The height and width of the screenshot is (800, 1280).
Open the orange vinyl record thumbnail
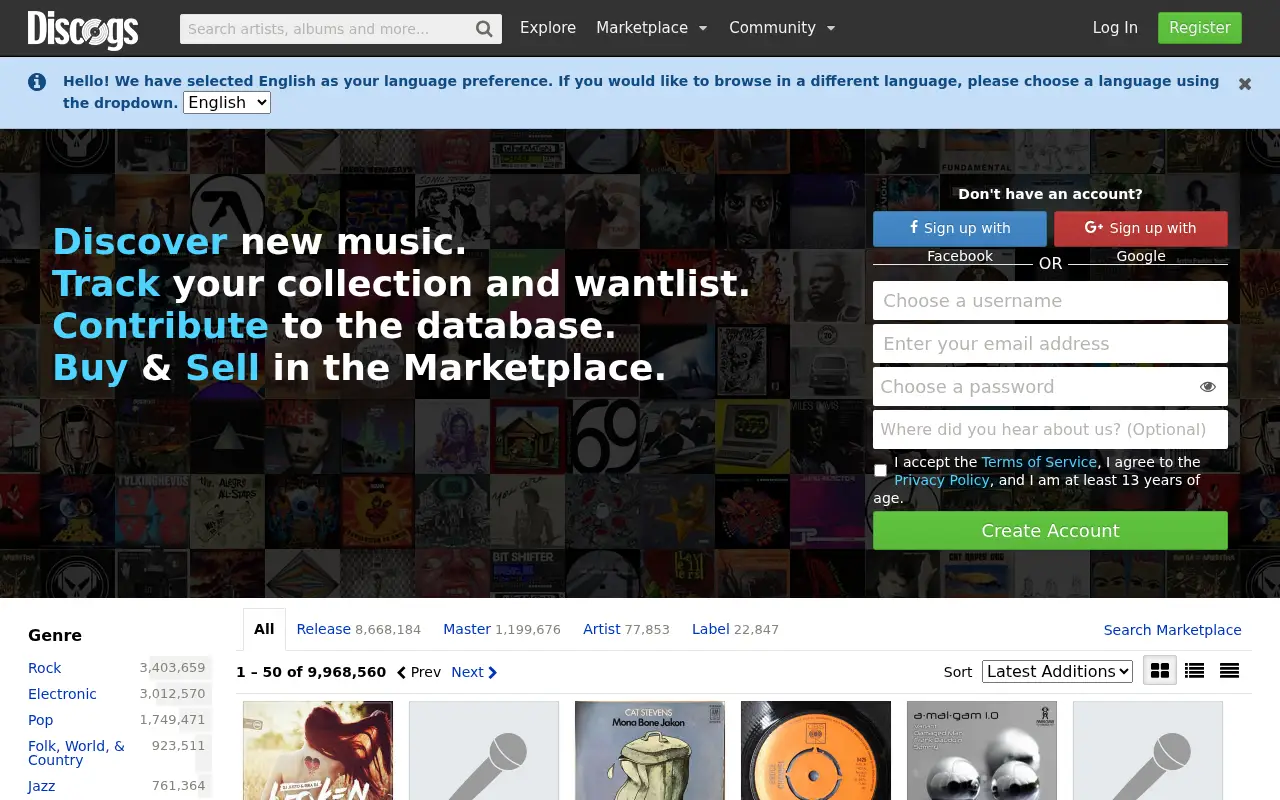pos(816,750)
